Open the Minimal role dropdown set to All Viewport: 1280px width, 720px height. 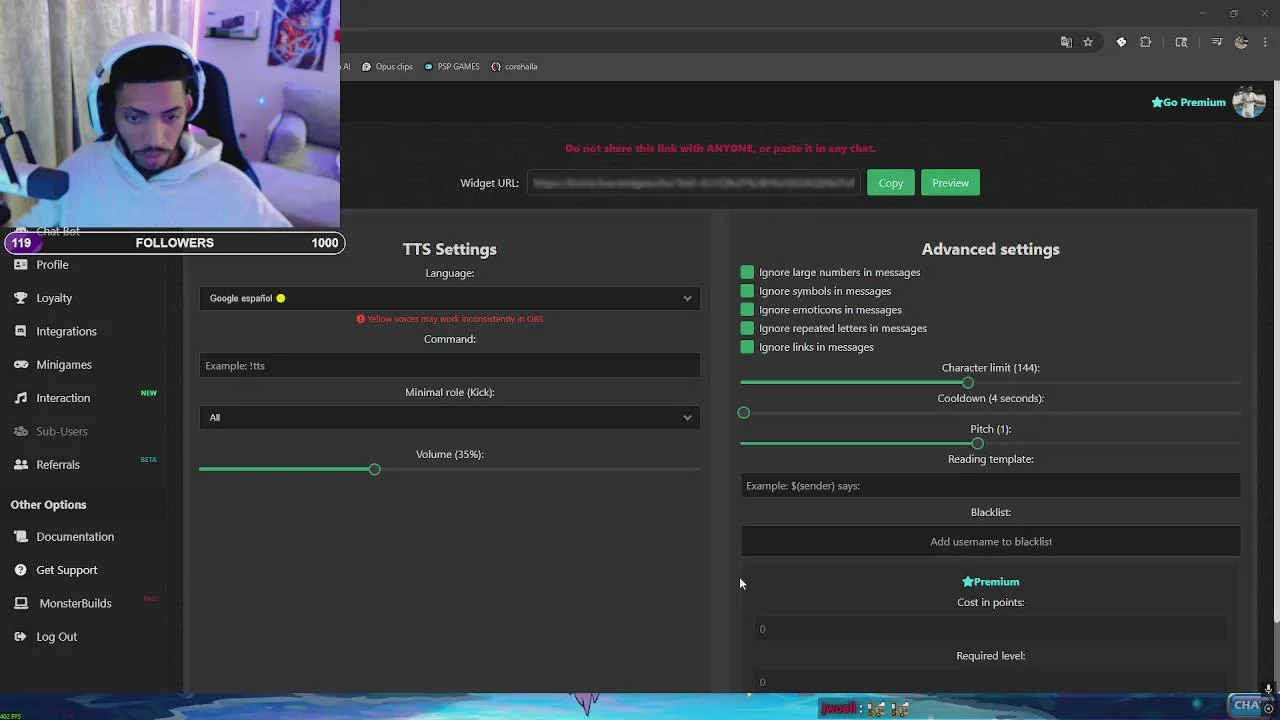coord(450,417)
